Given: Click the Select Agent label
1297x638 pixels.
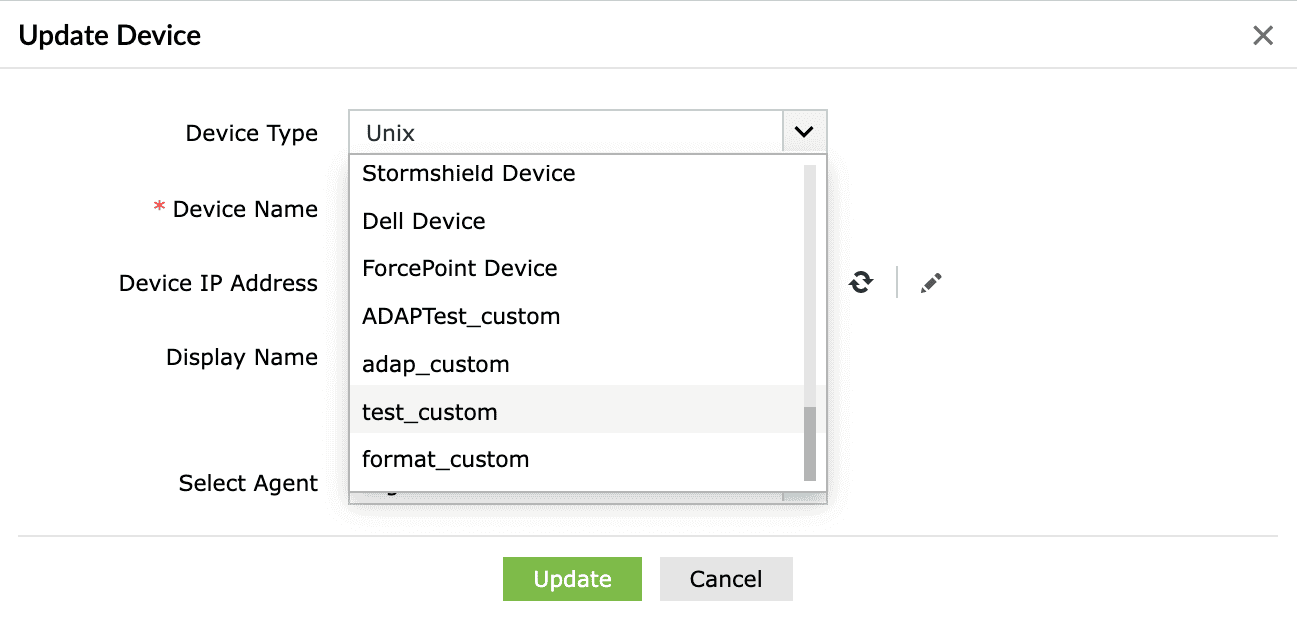Looking at the screenshot, I should pos(248,483).
